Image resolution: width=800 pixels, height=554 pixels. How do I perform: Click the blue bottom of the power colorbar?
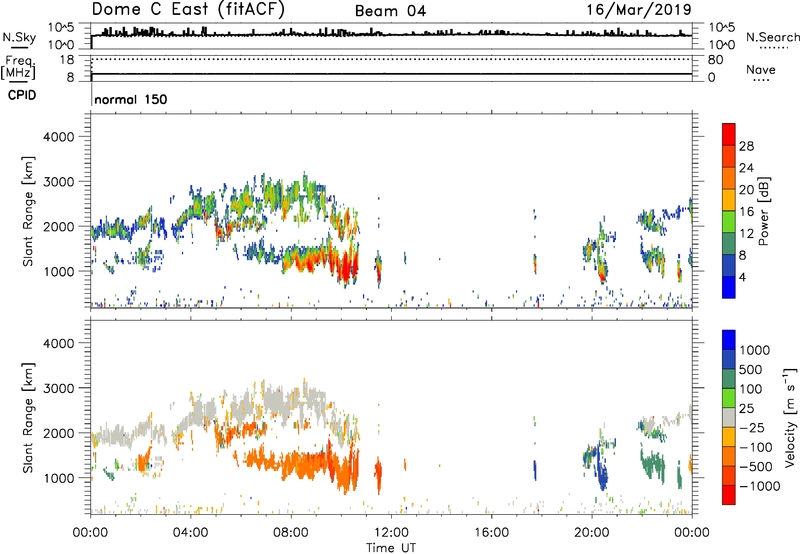(729, 287)
